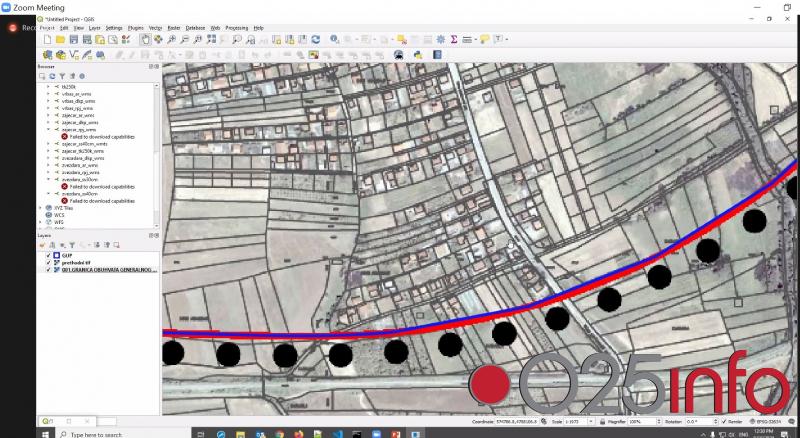800x438 pixels.
Task: Select the zvezdara_dkp_wms browser entry
Action: tap(84, 158)
